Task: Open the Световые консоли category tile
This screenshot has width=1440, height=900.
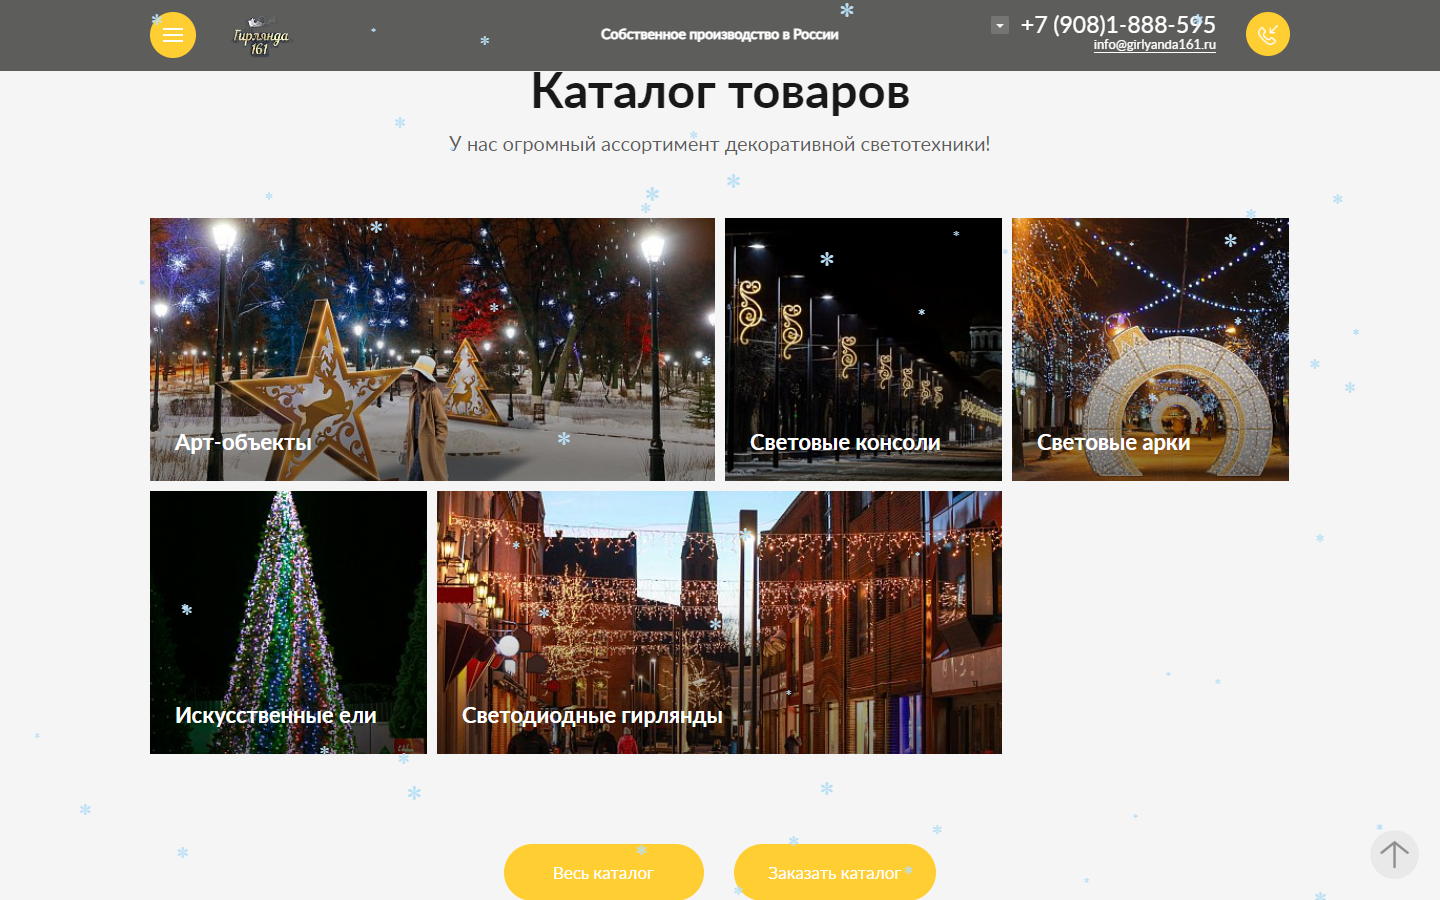Action: [x=863, y=349]
